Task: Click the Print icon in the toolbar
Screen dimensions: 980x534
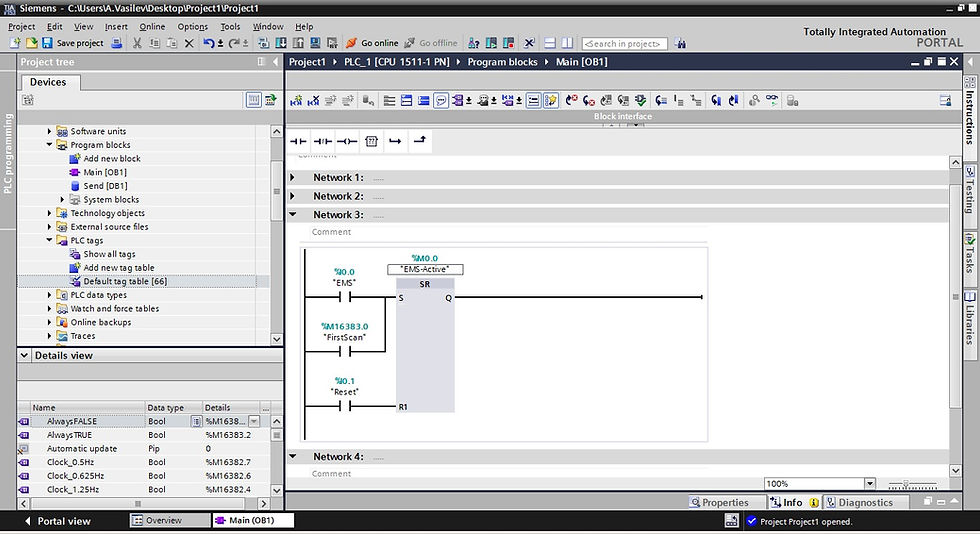Action: pyautogui.click(x=116, y=43)
